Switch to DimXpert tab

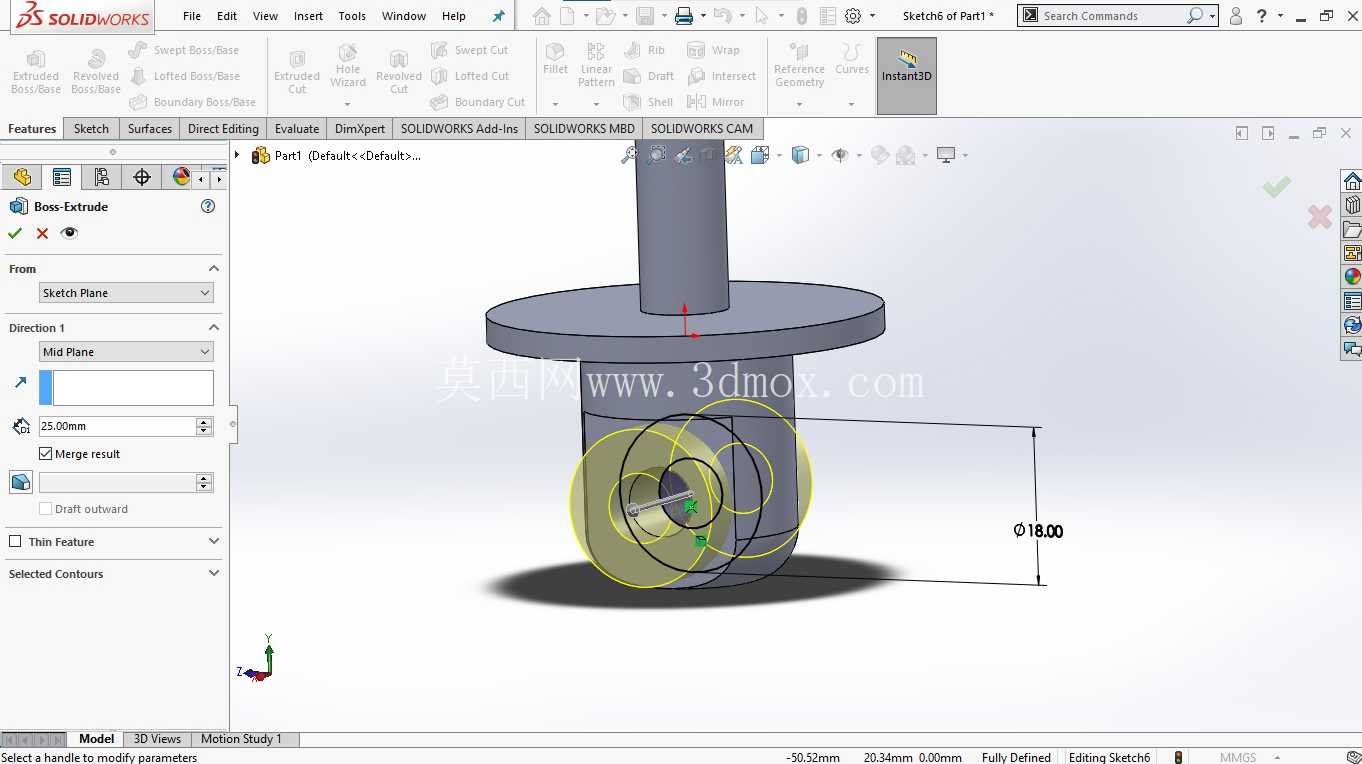(360, 128)
